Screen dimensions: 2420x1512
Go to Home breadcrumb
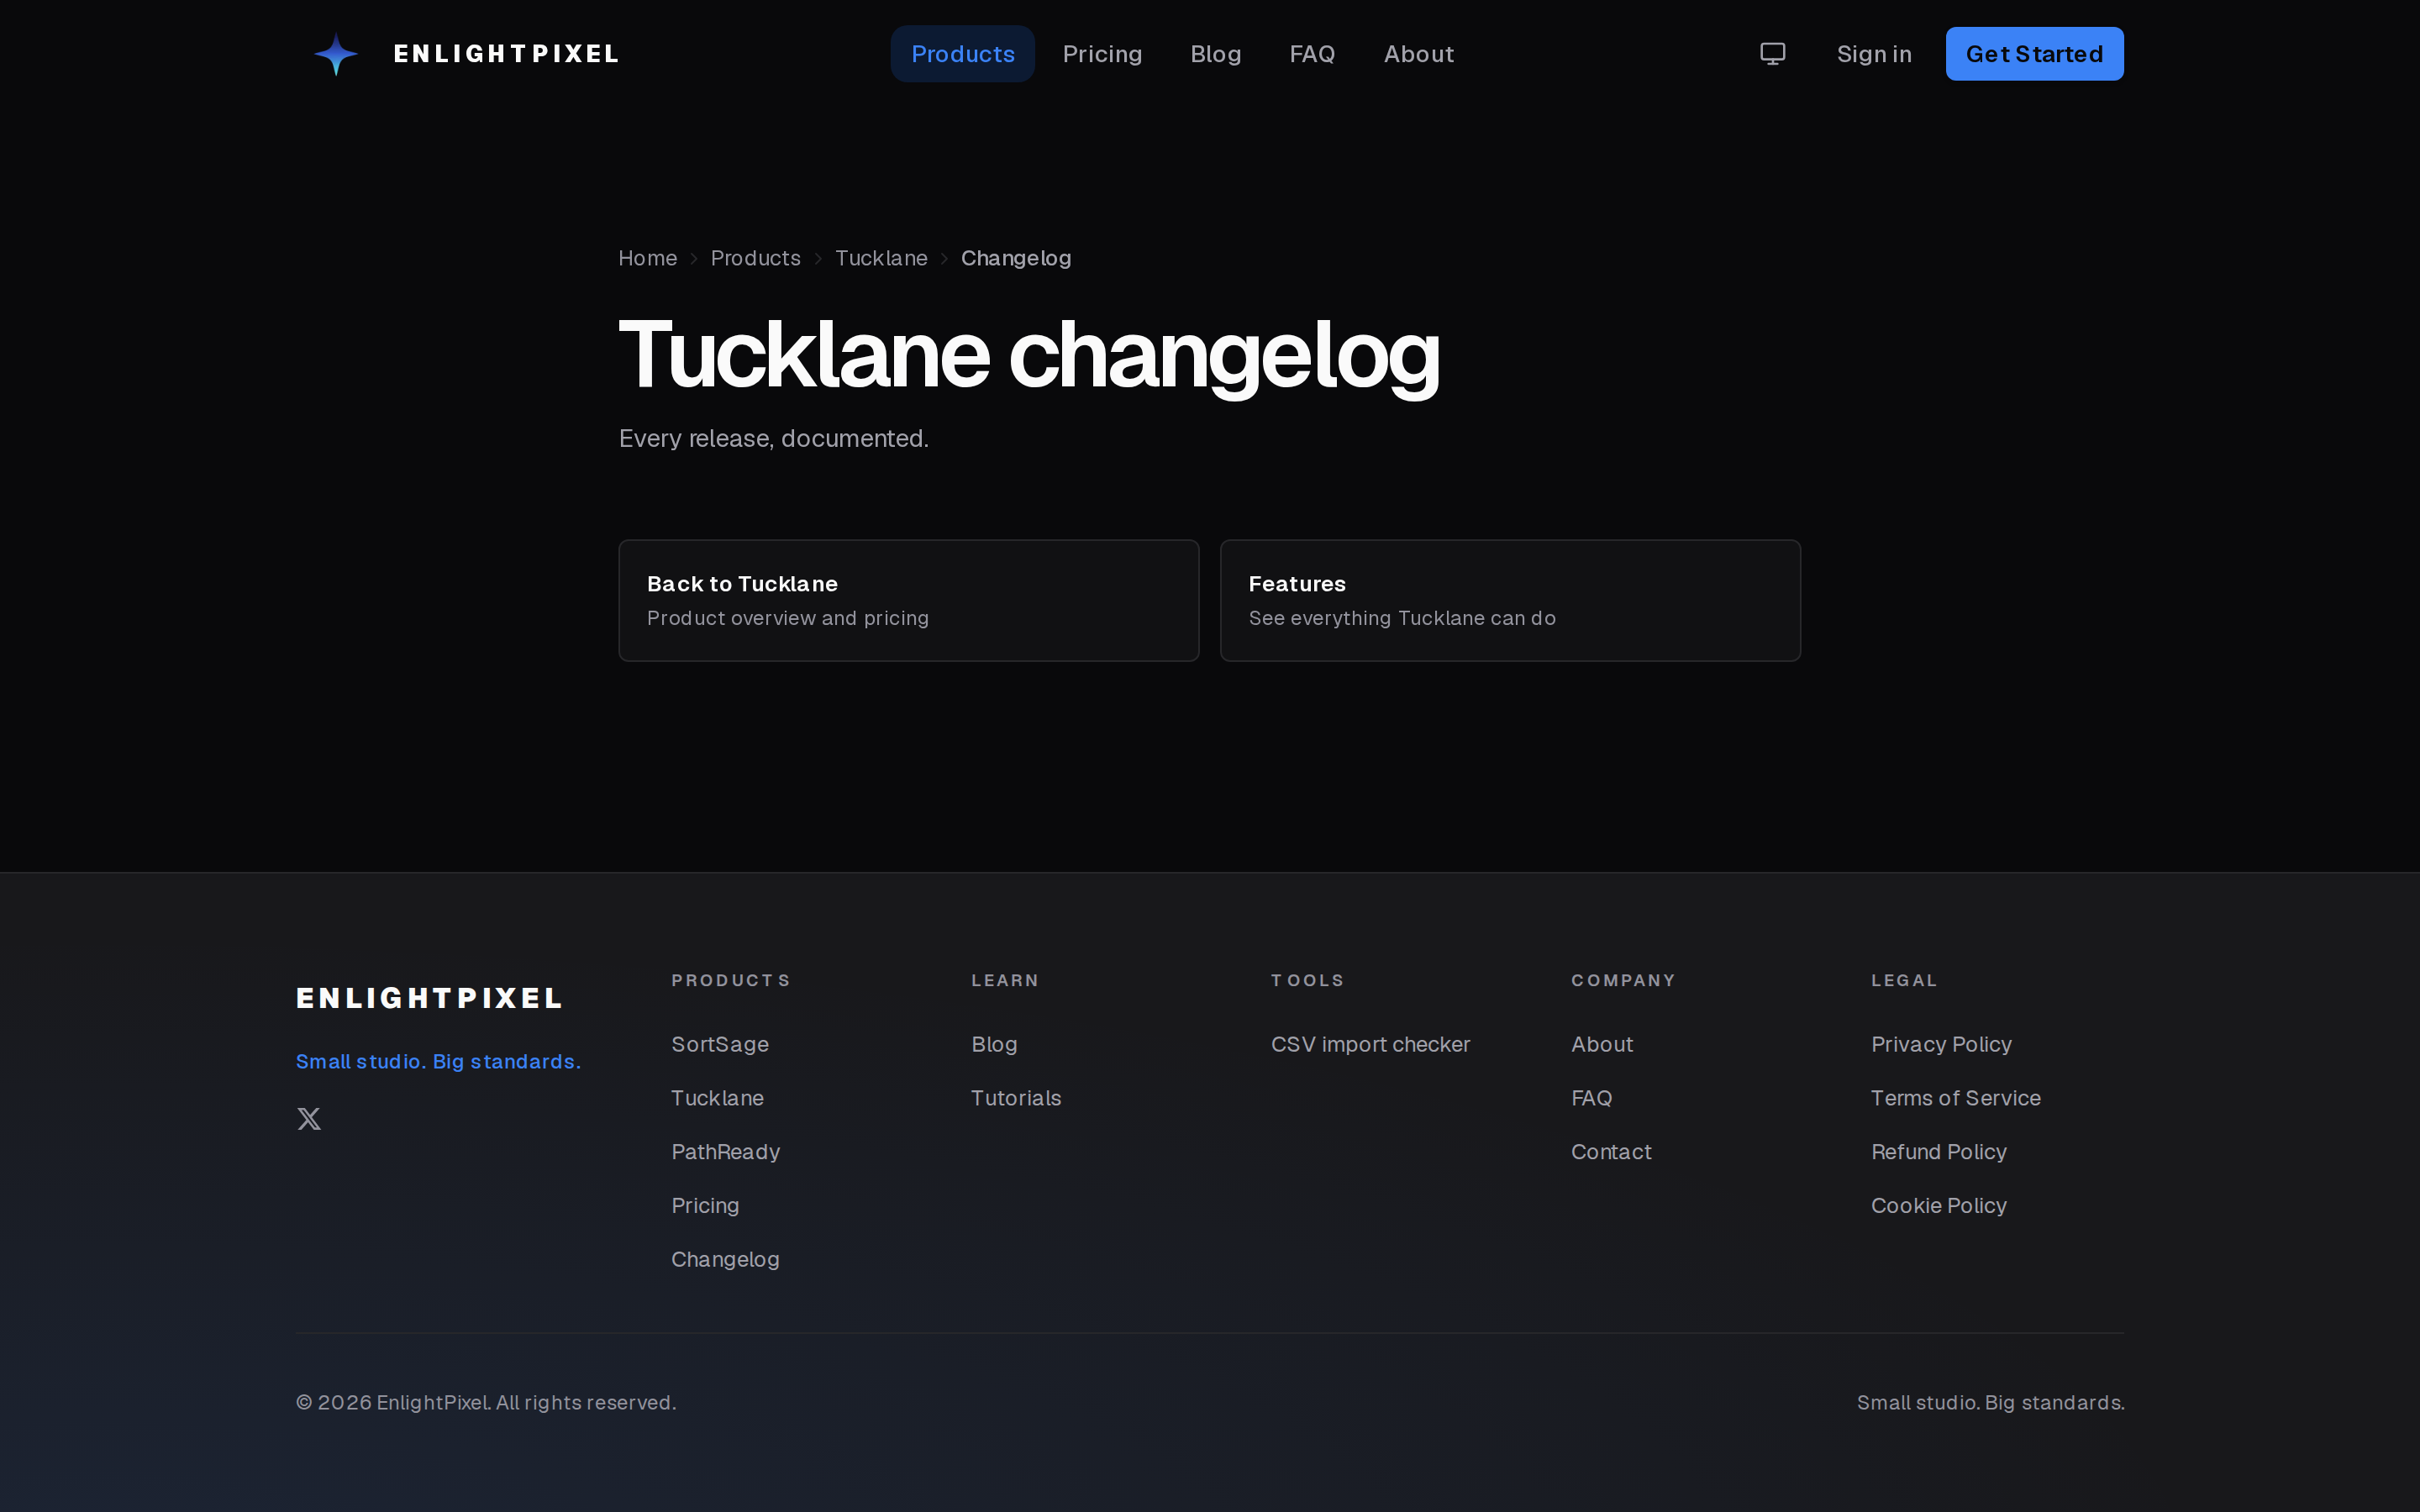pyautogui.click(x=647, y=258)
